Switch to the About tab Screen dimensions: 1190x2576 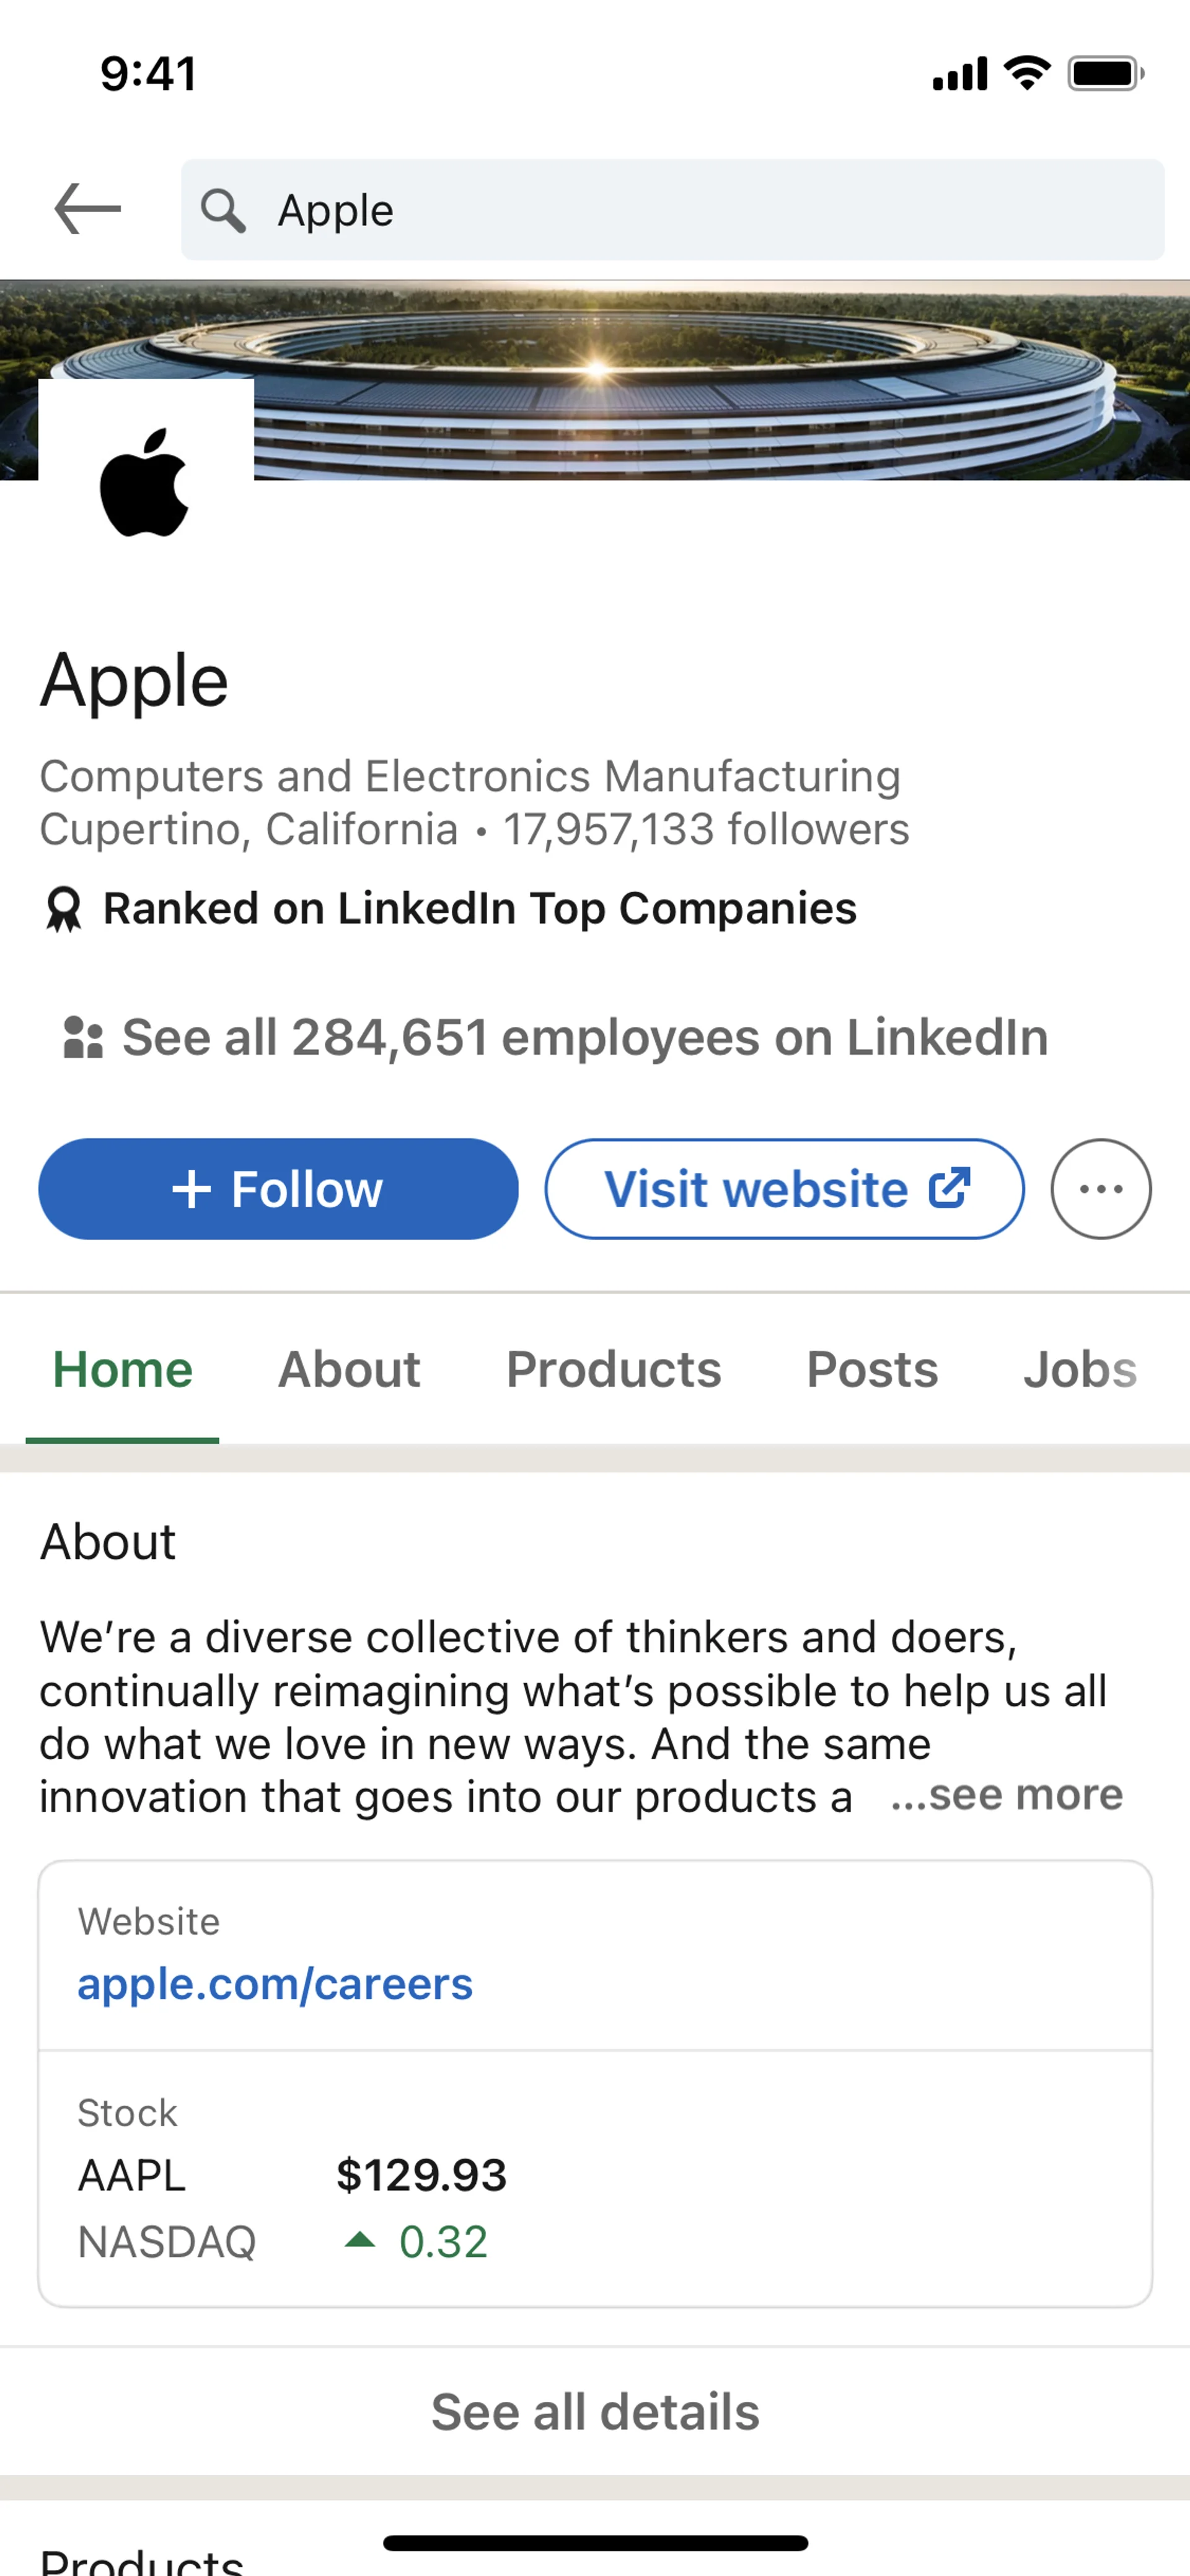pos(349,1369)
